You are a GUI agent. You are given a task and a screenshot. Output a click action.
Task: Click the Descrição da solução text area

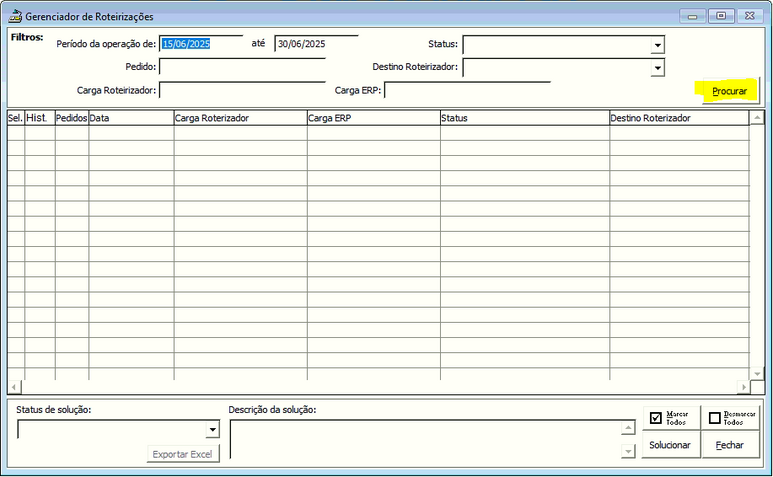pyautogui.click(x=425, y=439)
